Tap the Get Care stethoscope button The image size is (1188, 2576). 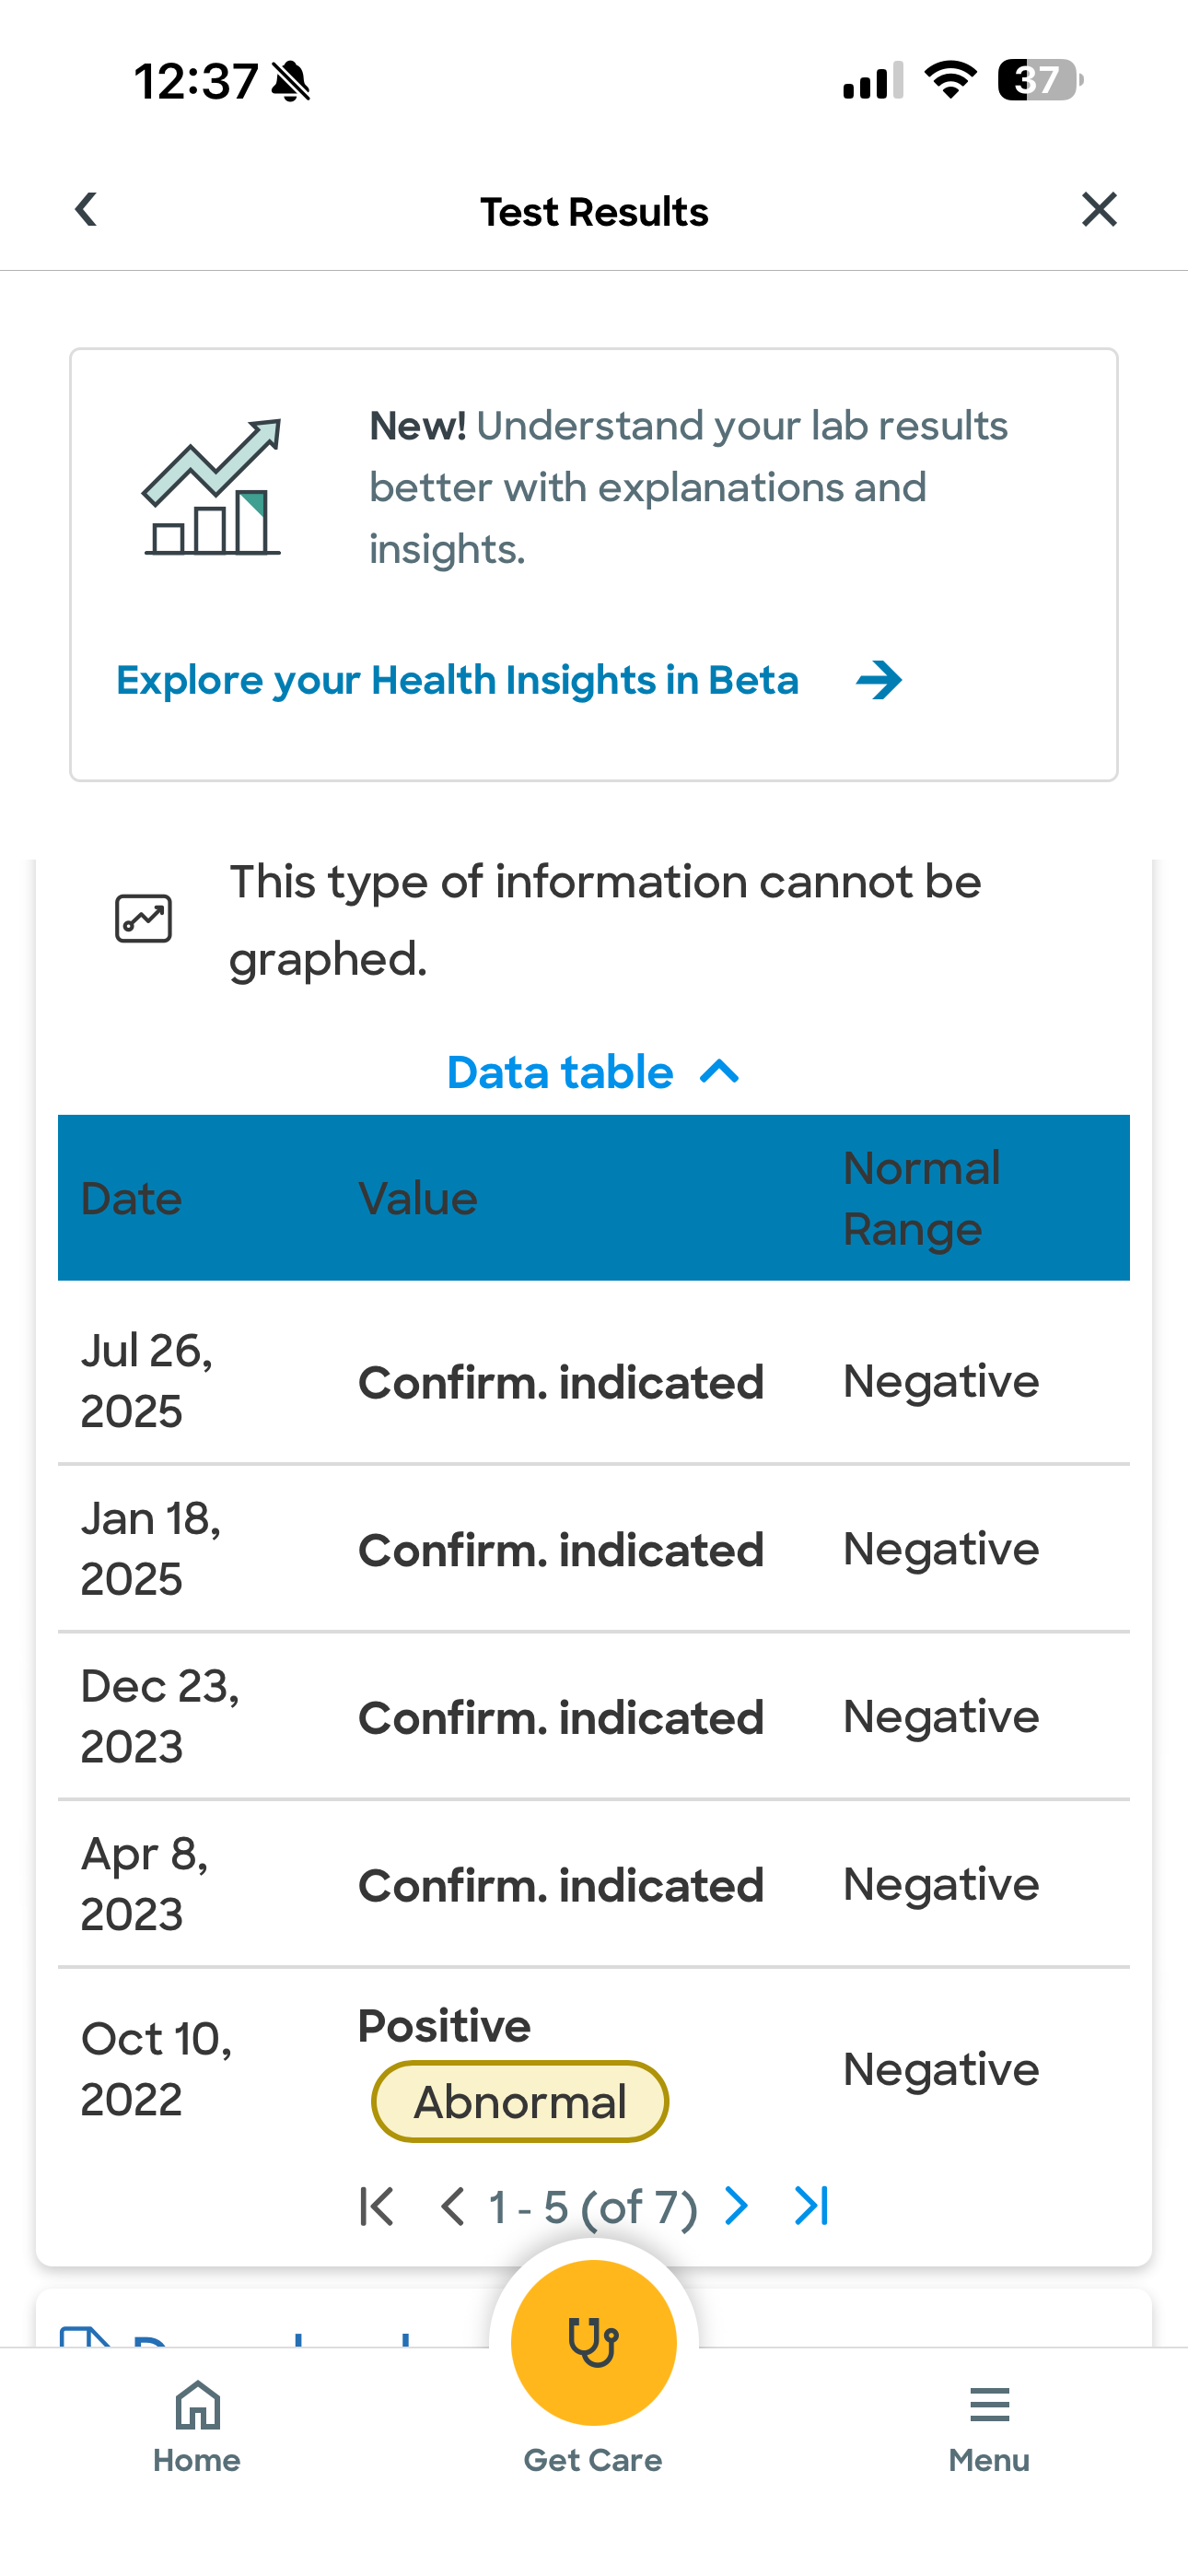coord(593,2343)
